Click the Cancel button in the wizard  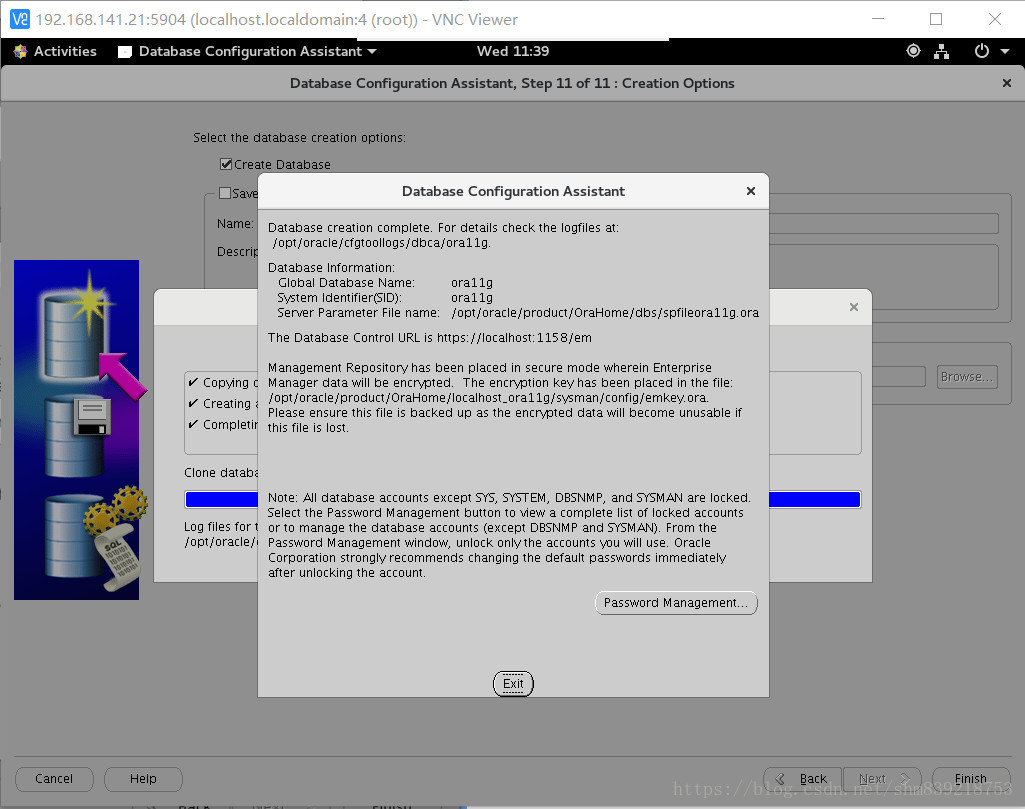pos(54,779)
